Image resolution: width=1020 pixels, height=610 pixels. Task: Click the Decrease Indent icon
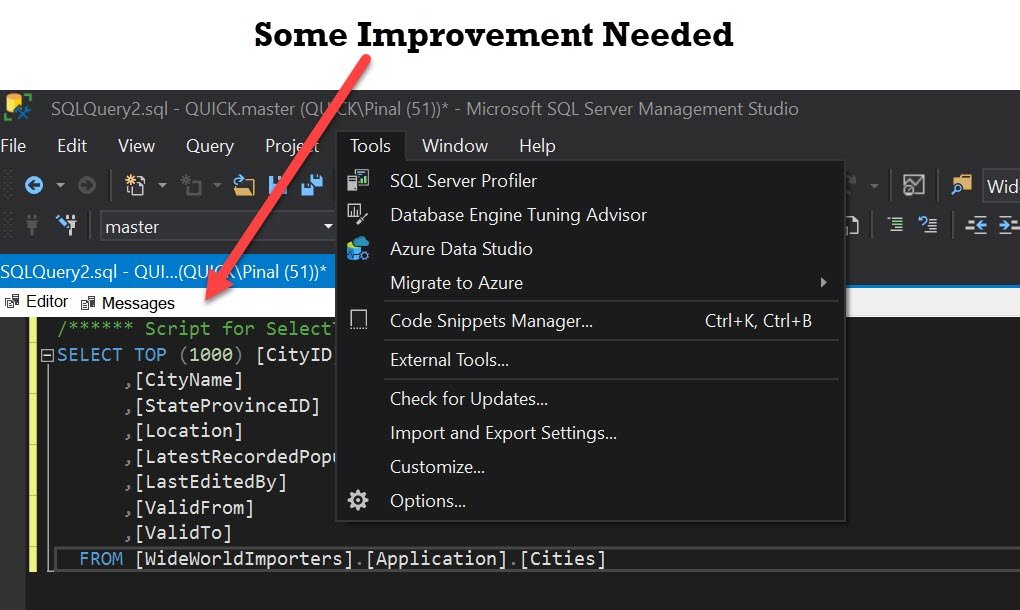point(976,226)
